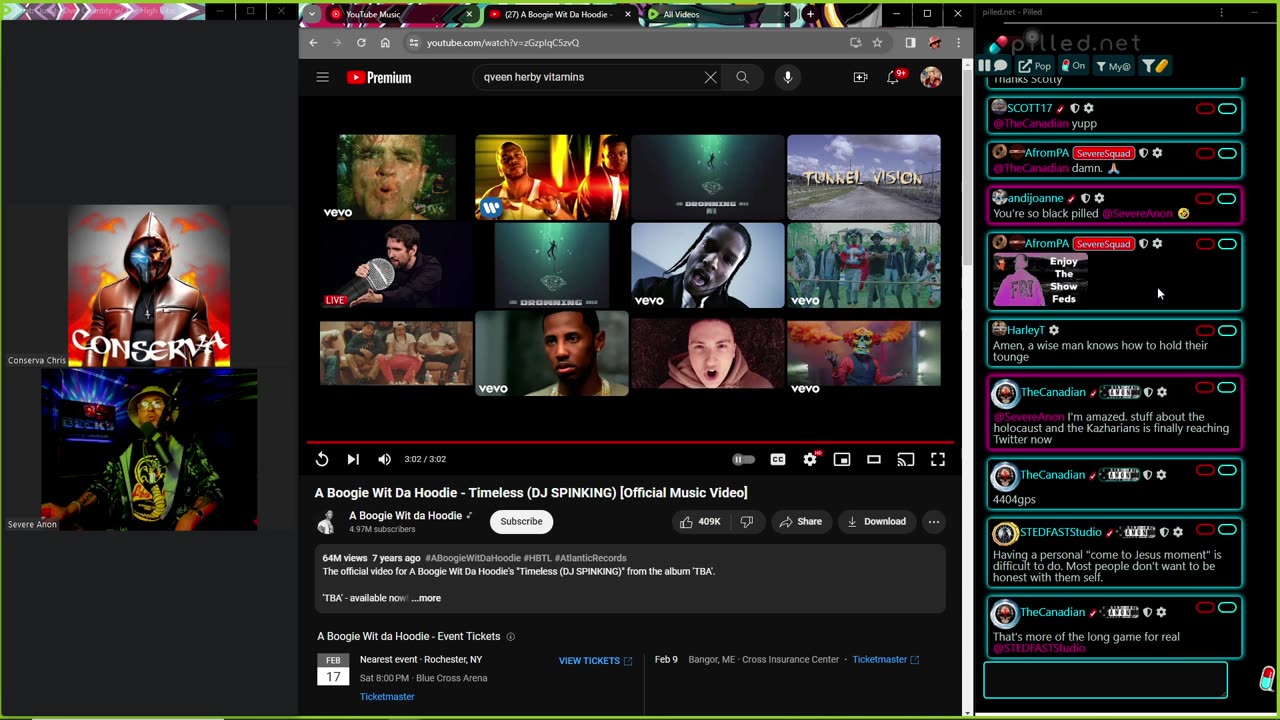The image size is (1280, 720).
Task: Share the Timeless music video
Action: 800,521
